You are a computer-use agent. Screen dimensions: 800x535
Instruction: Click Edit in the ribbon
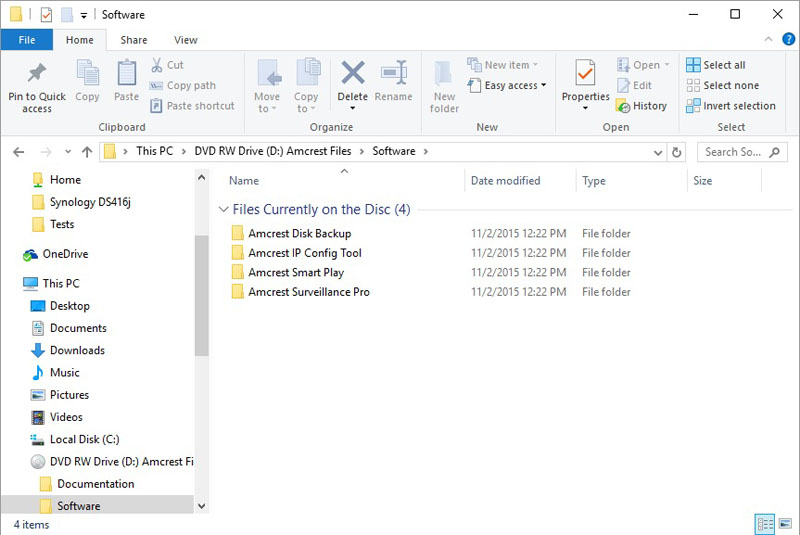[634, 86]
